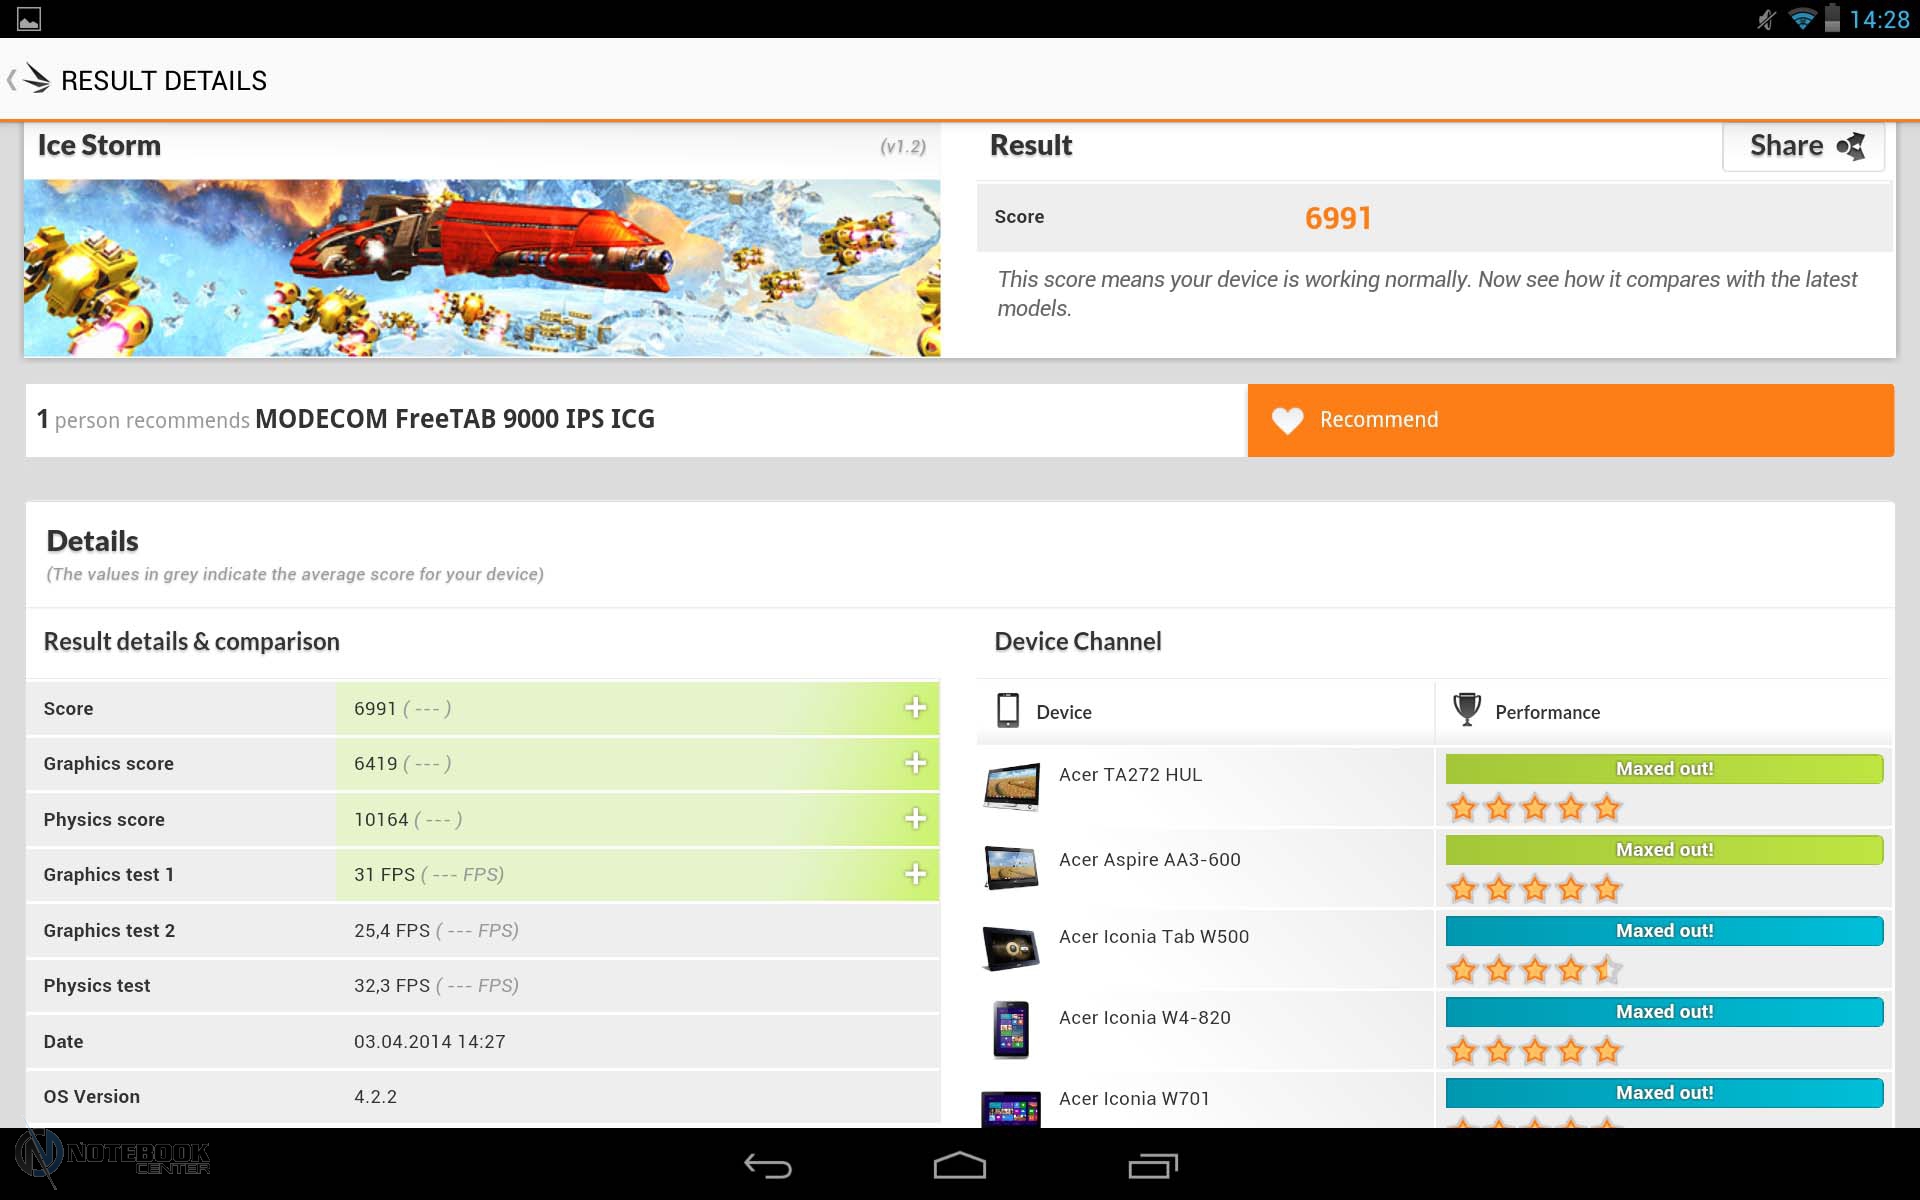1920x1200 pixels.
Task: Expand the Score row plus sign
Action: pos(915,708)
